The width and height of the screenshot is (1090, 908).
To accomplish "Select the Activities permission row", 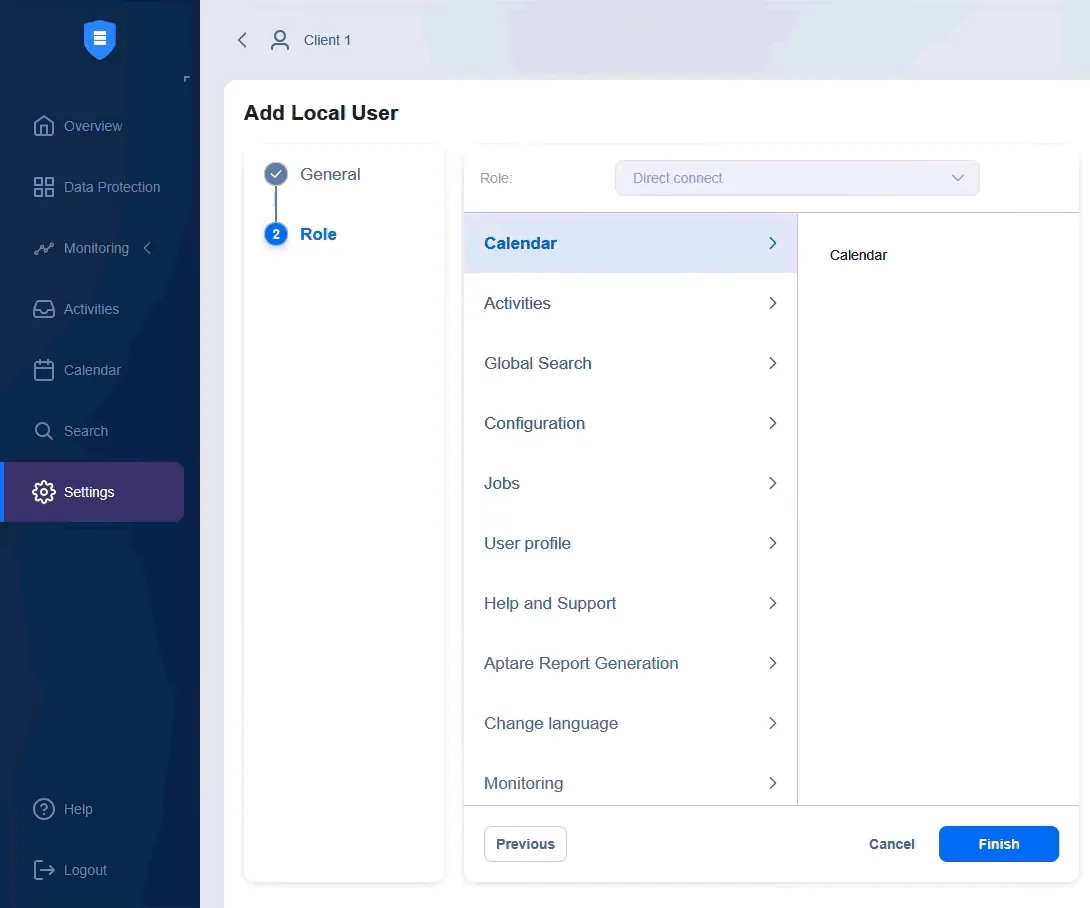I will (x=631, y=303).
